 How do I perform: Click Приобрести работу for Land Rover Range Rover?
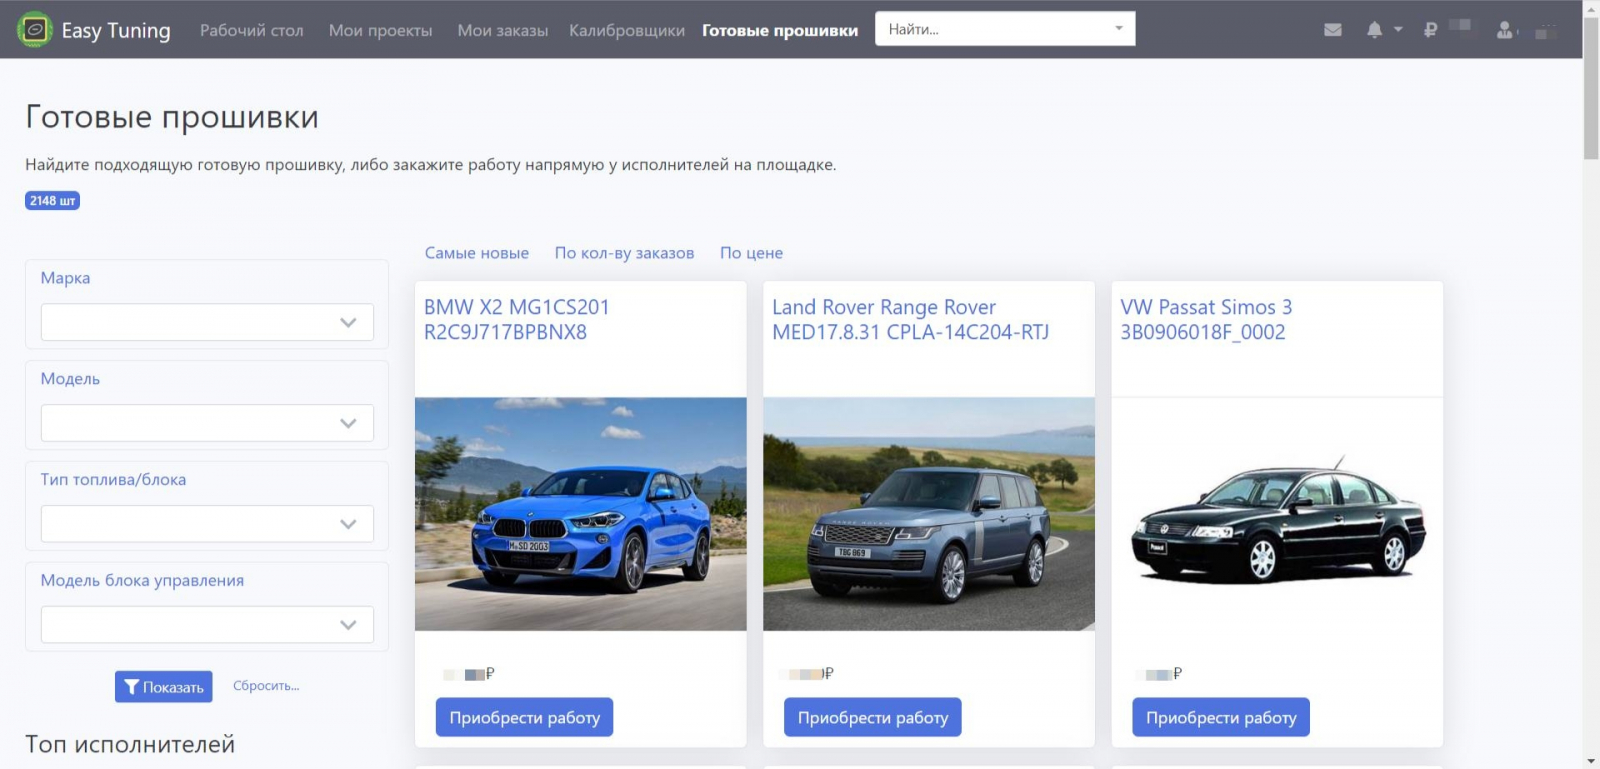point(873,717)
